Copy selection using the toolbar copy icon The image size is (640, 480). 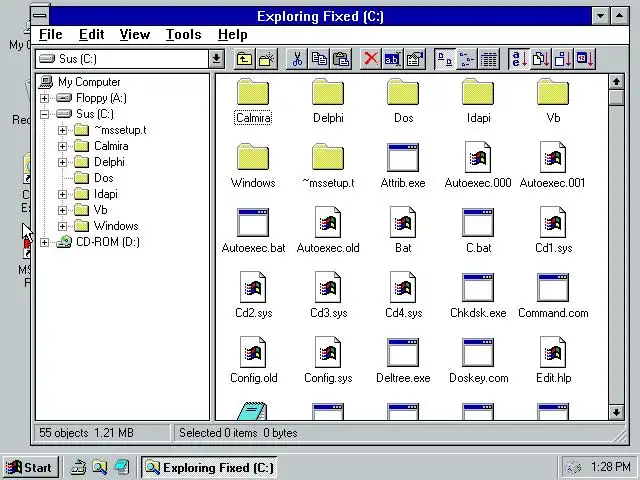coord(319,59)
